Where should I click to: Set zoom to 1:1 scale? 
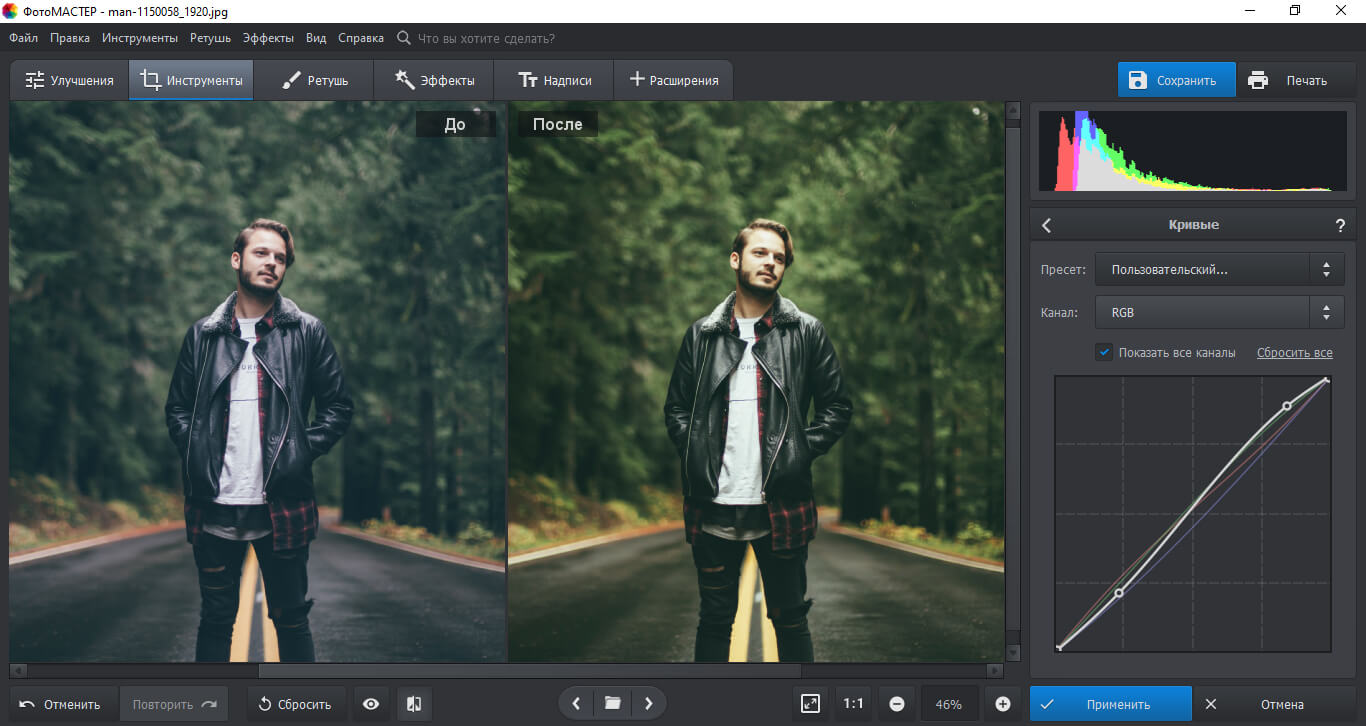853,704
